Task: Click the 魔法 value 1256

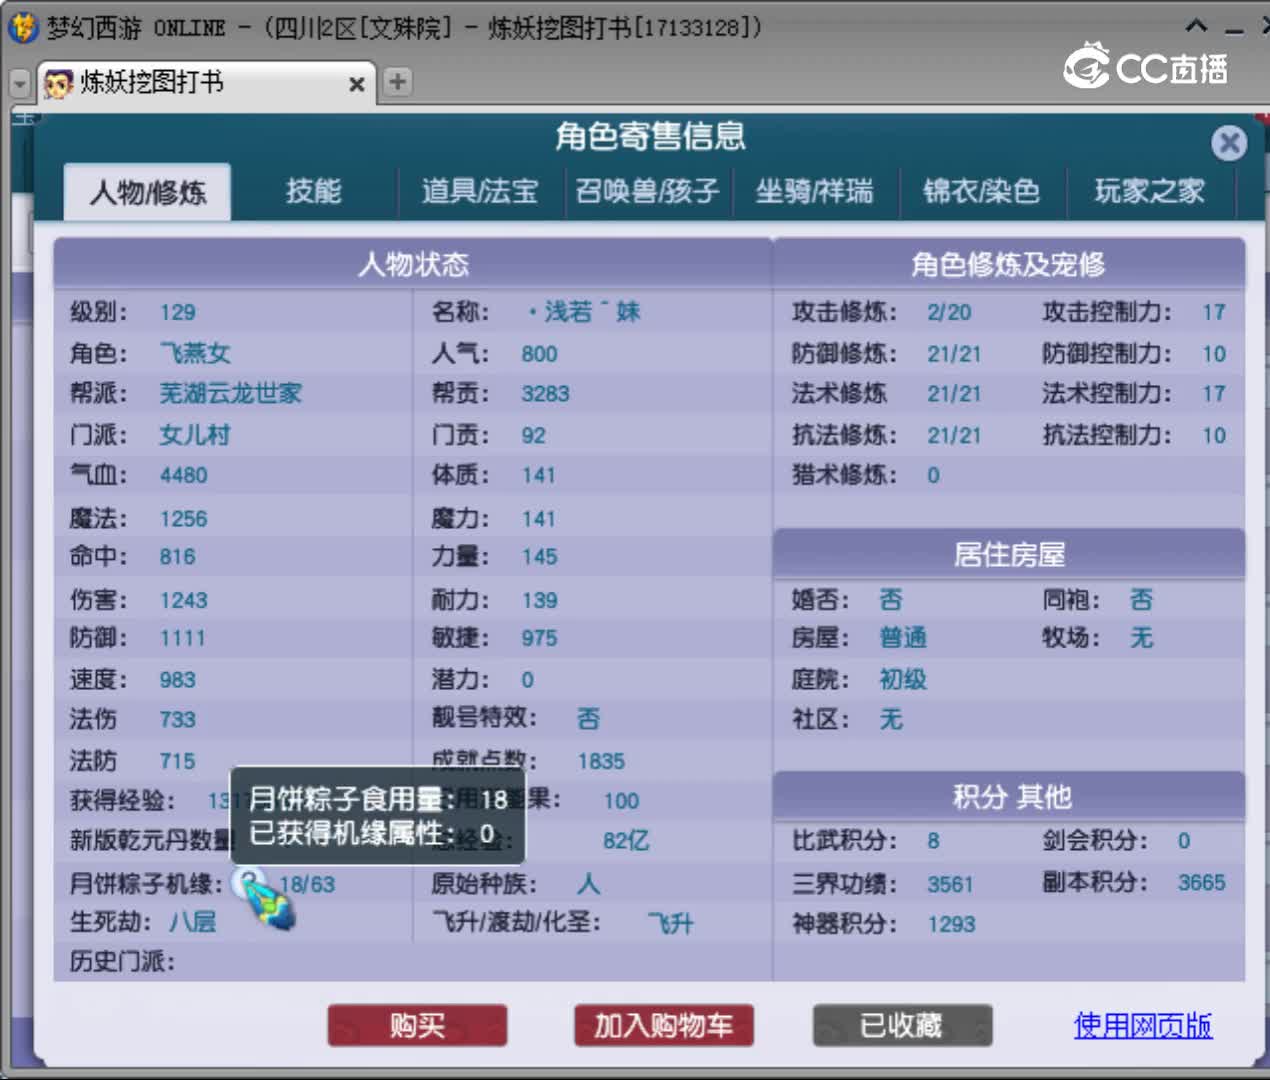Action: (x=184, y=519)
